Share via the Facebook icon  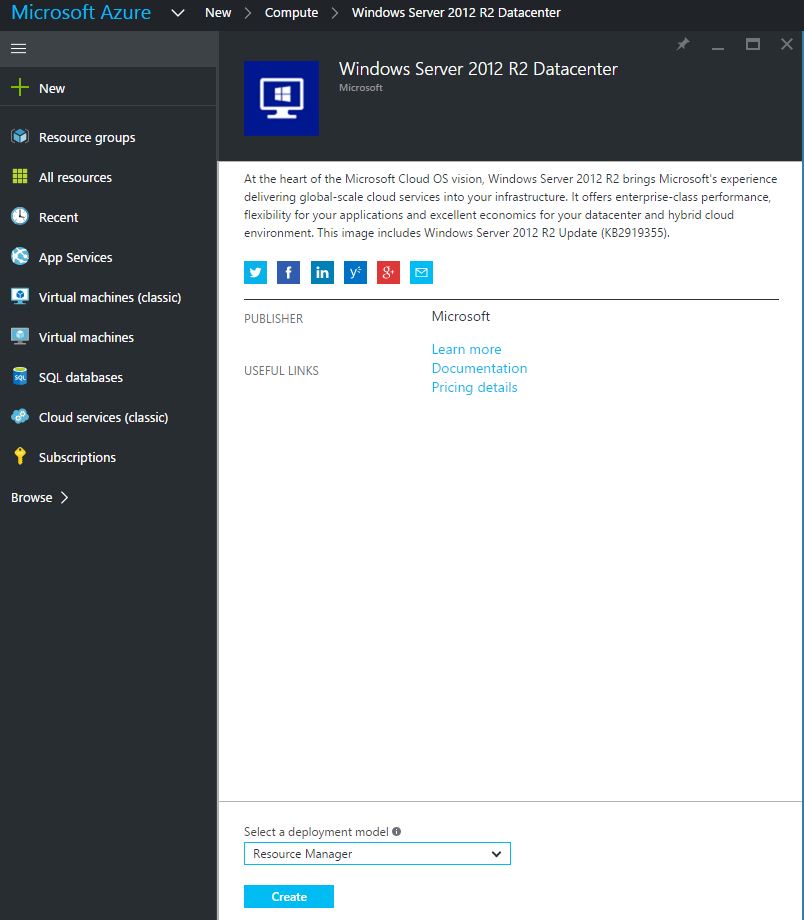tap(288, 272)
